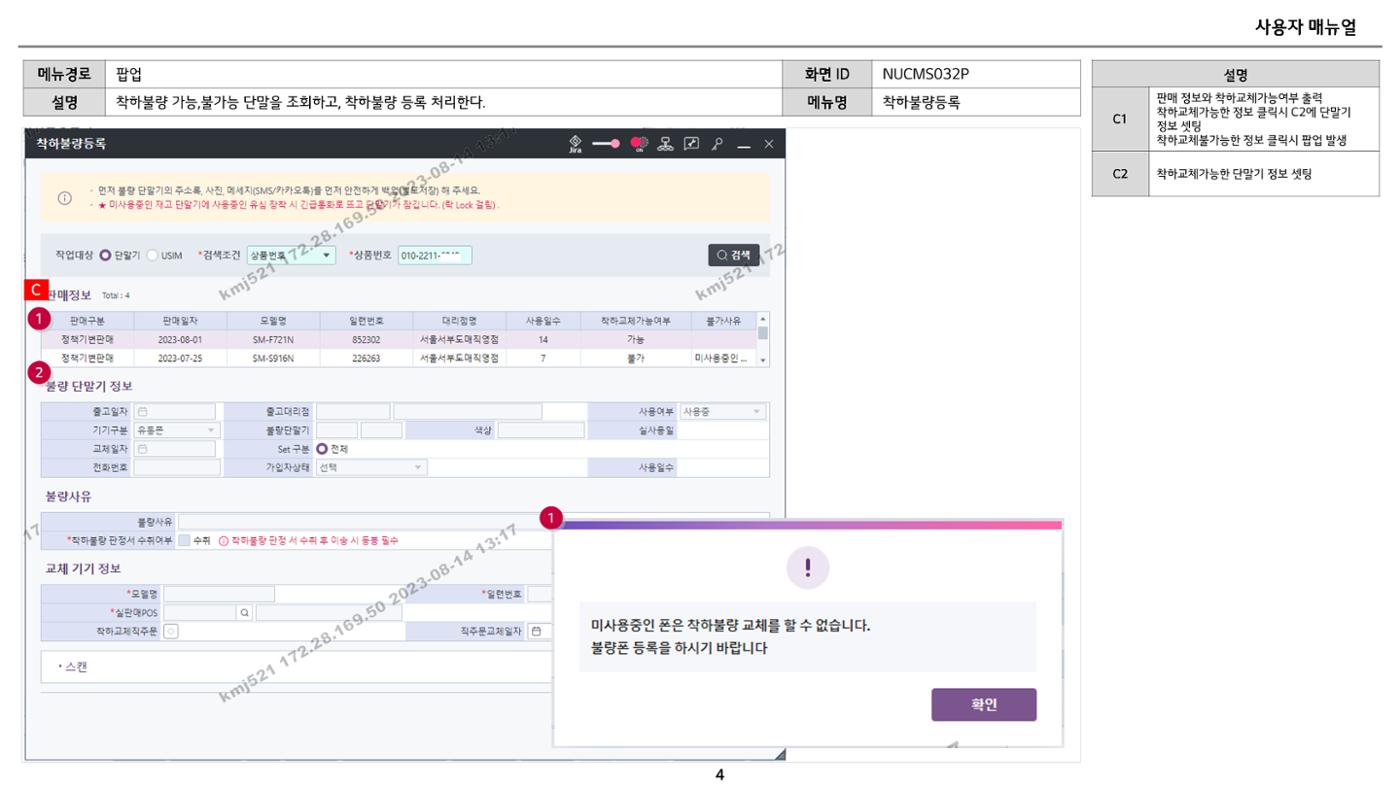Open the 직주문교체일자 calendar icon

point(536,631)
